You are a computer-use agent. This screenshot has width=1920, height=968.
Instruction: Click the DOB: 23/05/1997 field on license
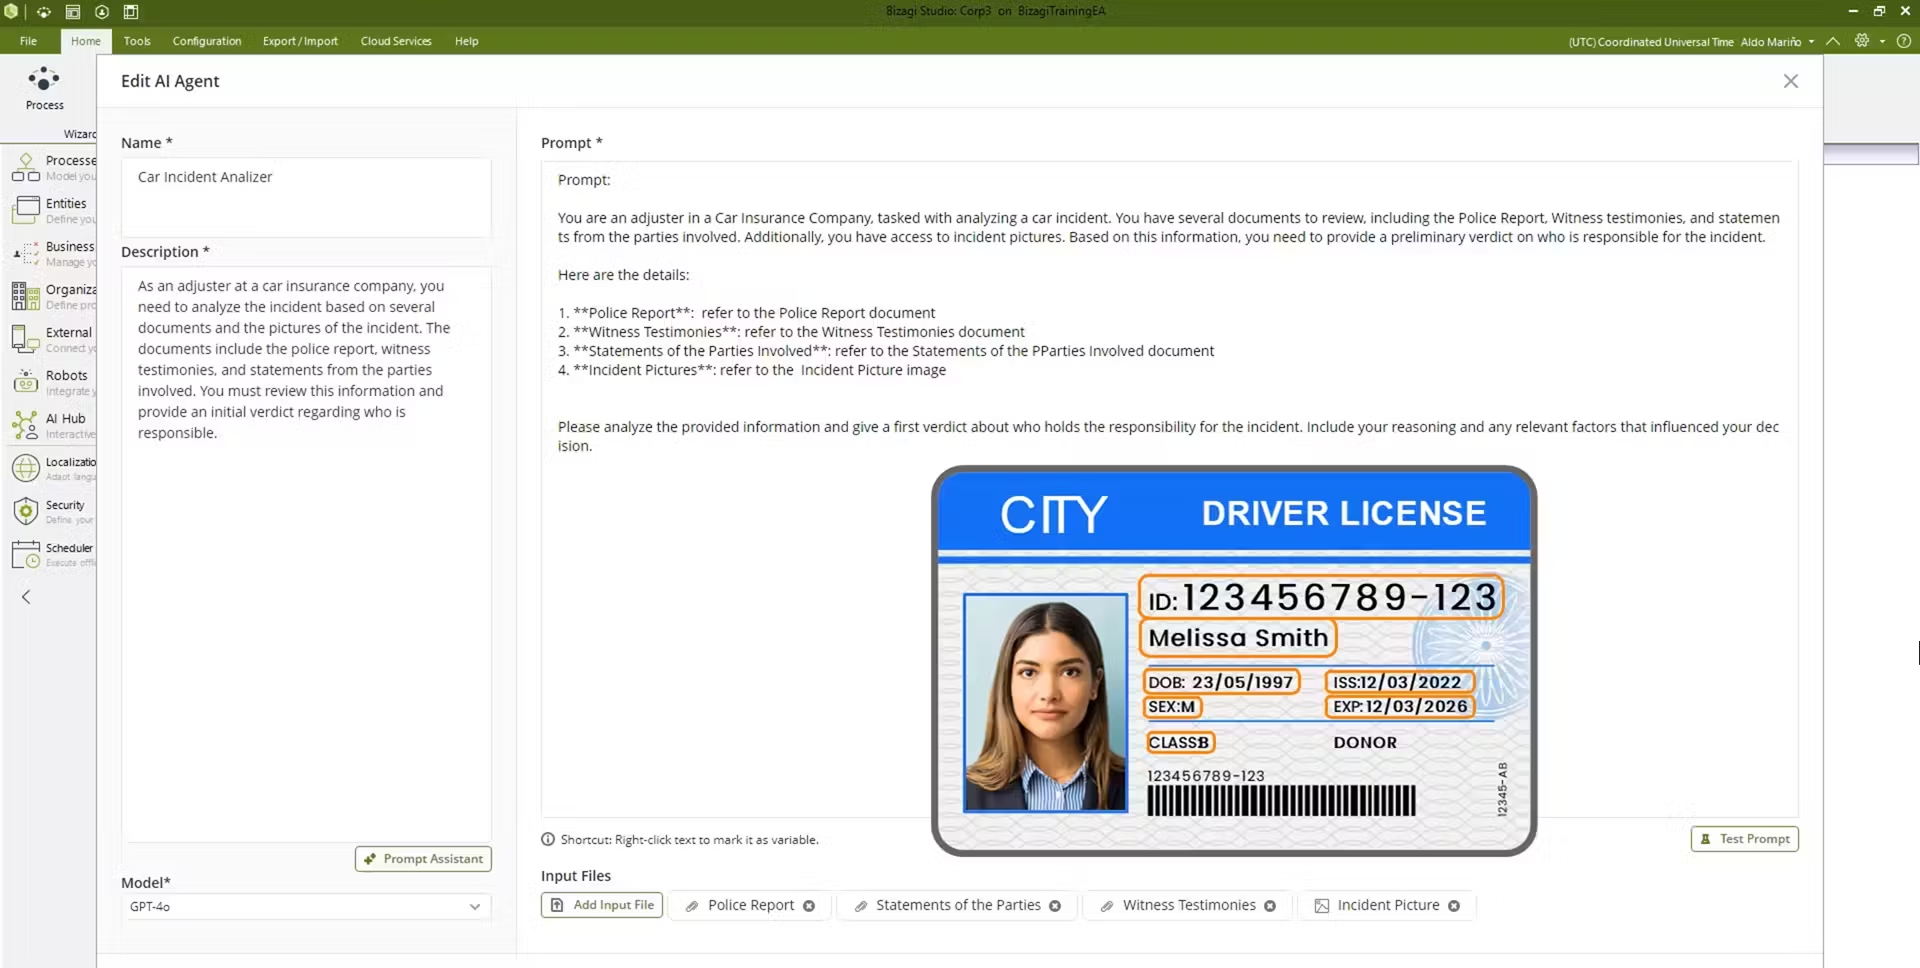tap(1220, 682)
